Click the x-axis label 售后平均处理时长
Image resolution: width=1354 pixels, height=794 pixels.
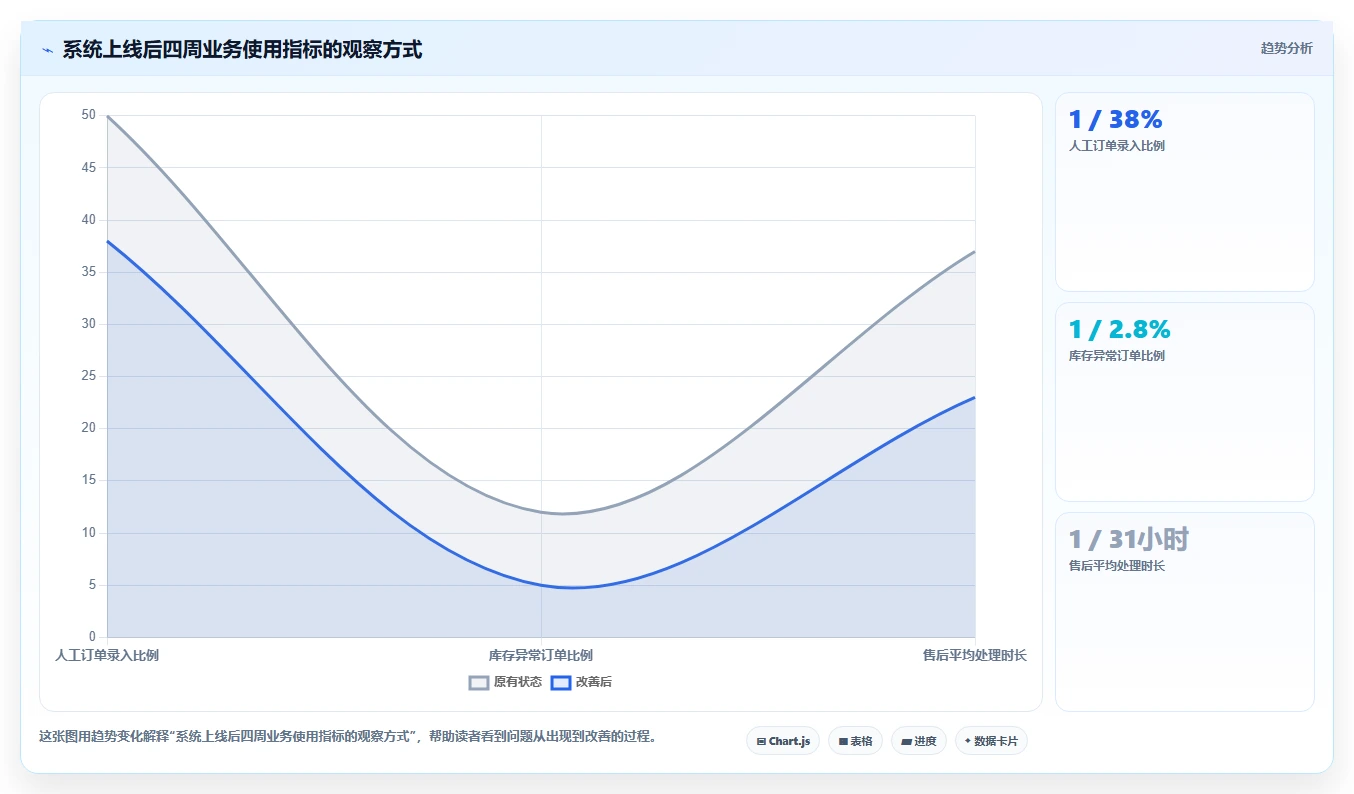[975, 656]
